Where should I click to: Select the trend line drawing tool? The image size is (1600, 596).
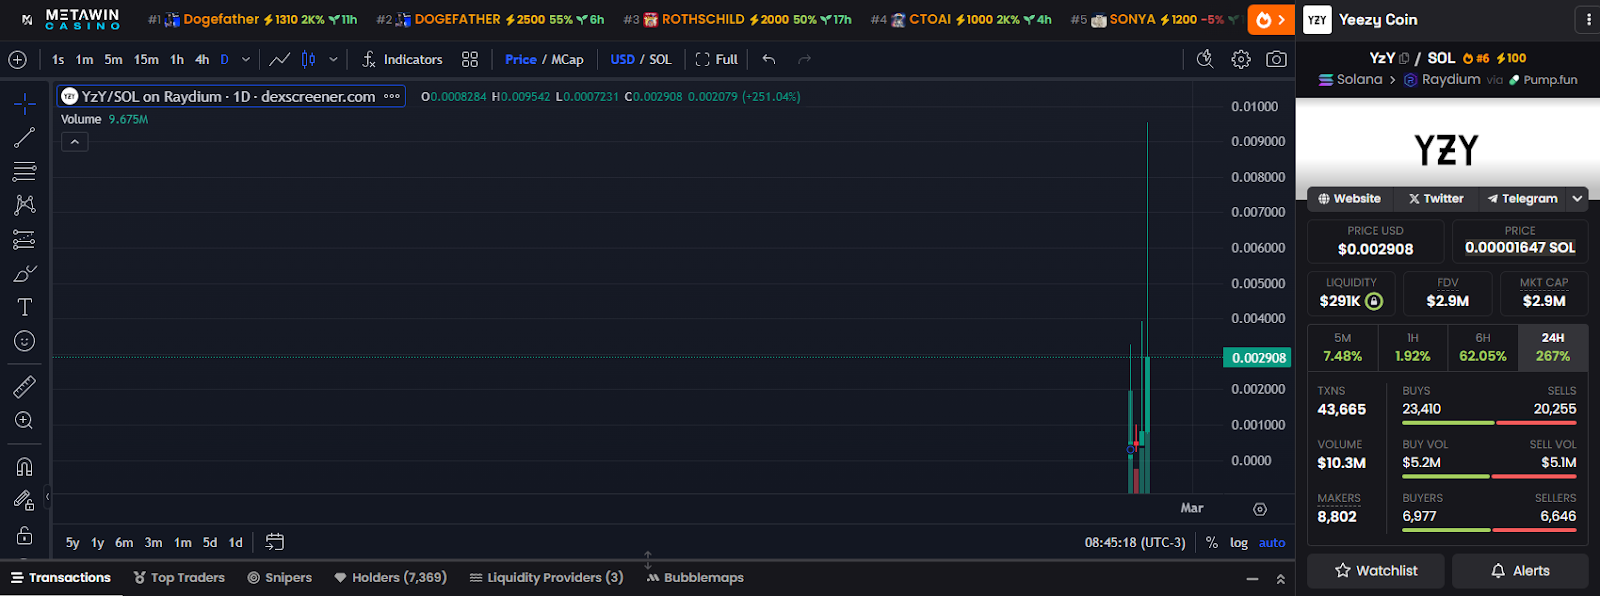(x=25, y=137)
